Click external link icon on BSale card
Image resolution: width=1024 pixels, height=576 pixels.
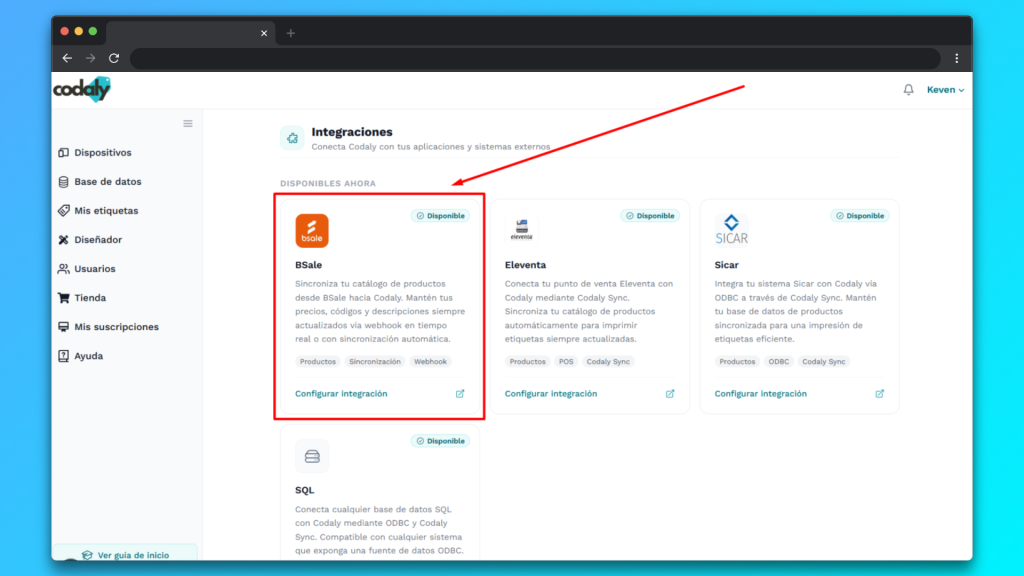pyautogui.click(x=460, y=394)
